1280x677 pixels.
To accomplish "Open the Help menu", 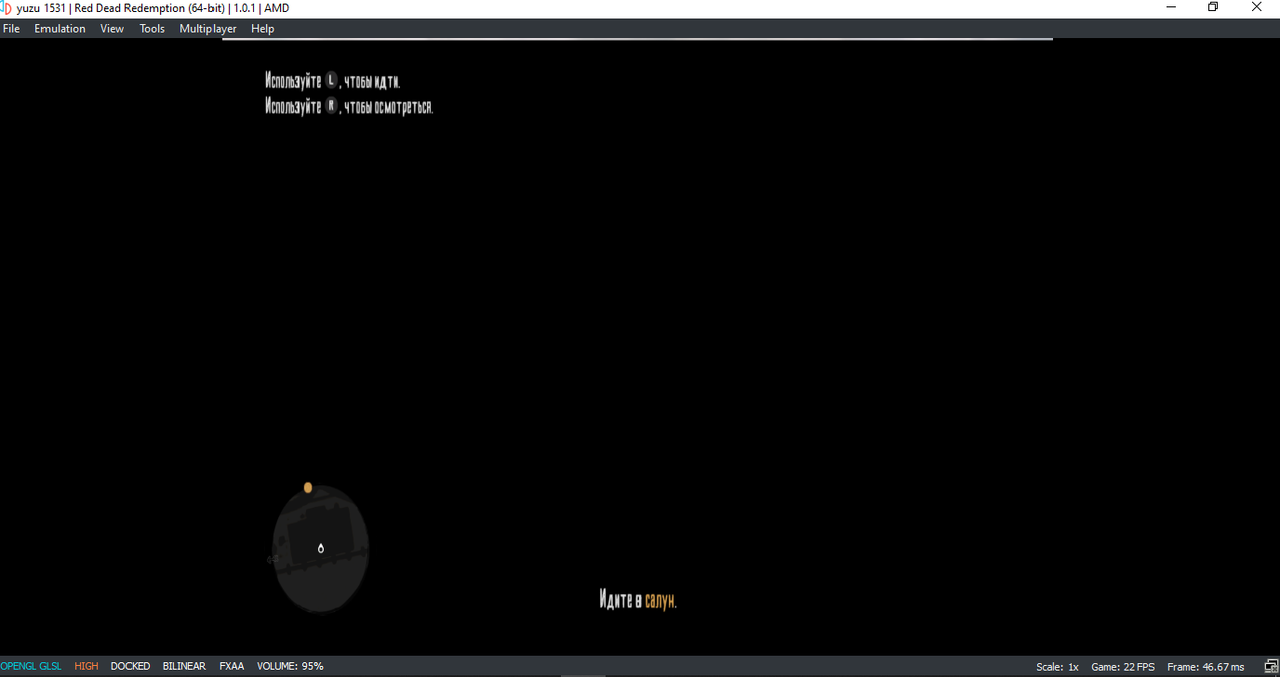I will pyautogui.click(x=263, y=29).
